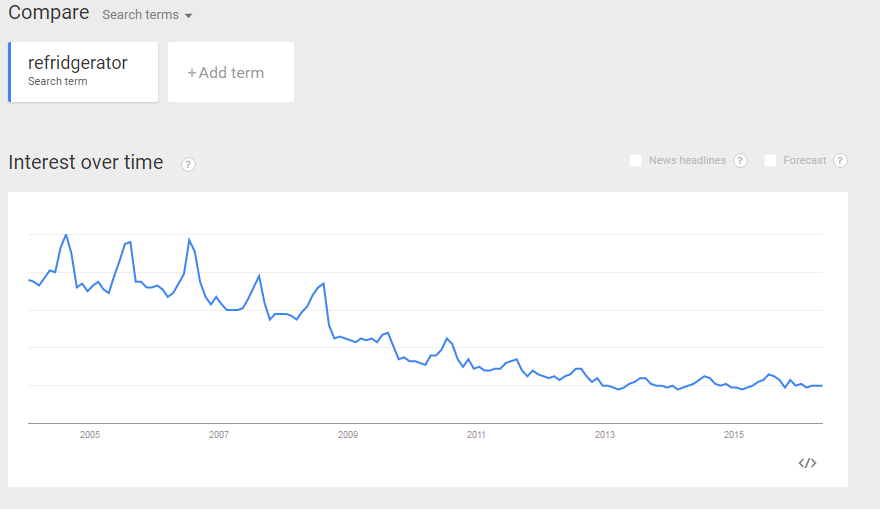Click the dropdown arrow beside Search terms
The width and height of the screenshot is (880, 509).
(189, 16)
